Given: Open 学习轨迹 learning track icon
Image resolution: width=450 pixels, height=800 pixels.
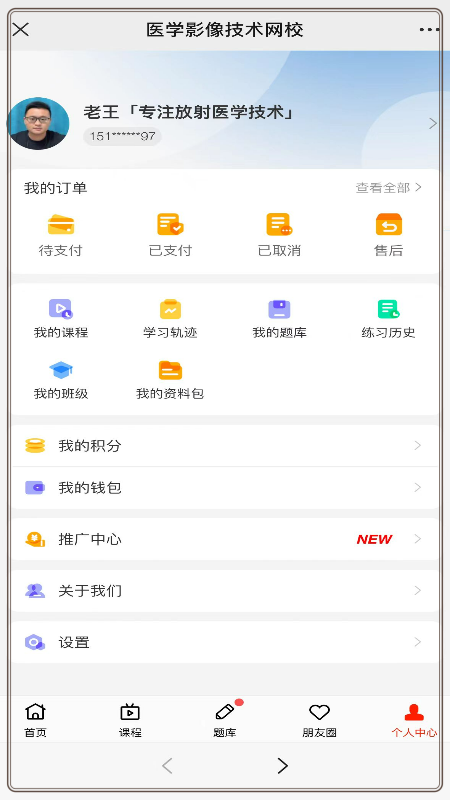Looking at the screenshot, I should pyautogui.click(x=170, y=309).
